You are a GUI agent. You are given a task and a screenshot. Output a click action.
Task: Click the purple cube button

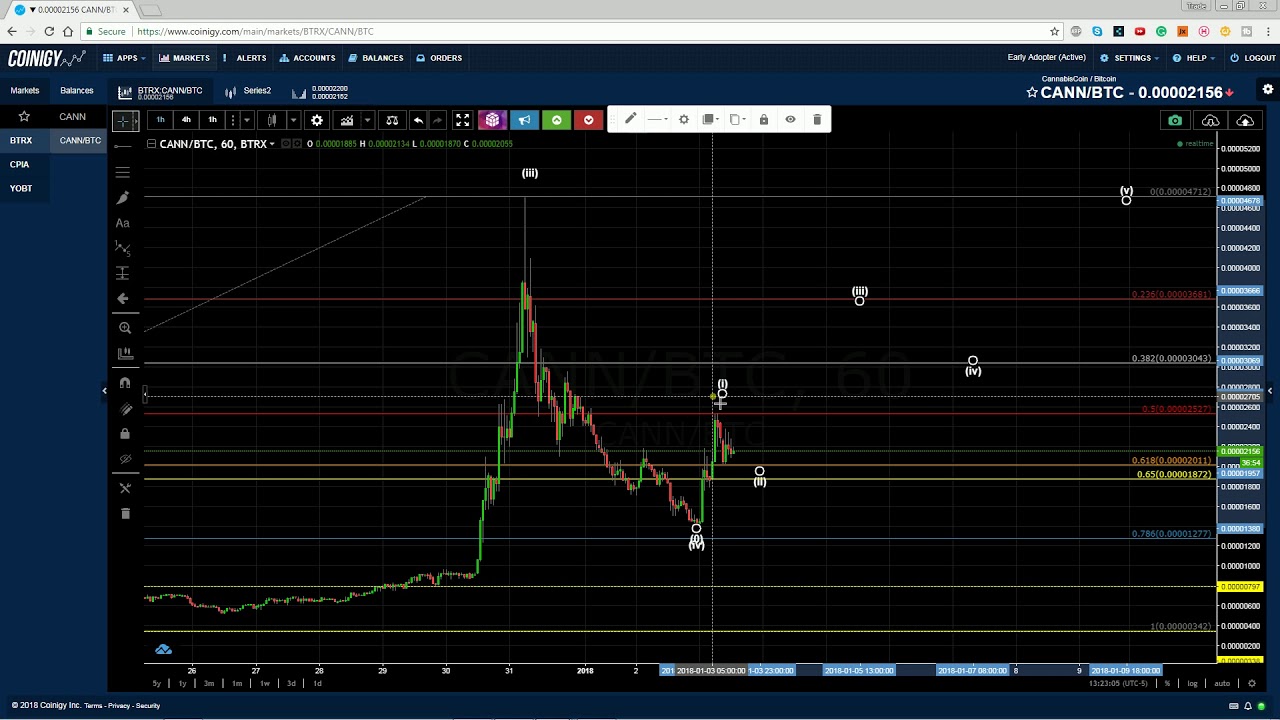click(492, 120)
